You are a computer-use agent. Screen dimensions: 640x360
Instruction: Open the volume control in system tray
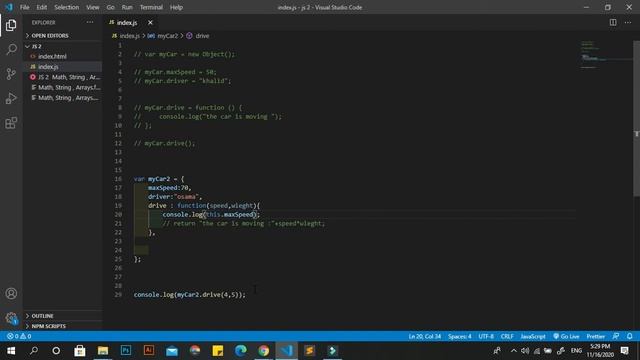tap(525, 351)
